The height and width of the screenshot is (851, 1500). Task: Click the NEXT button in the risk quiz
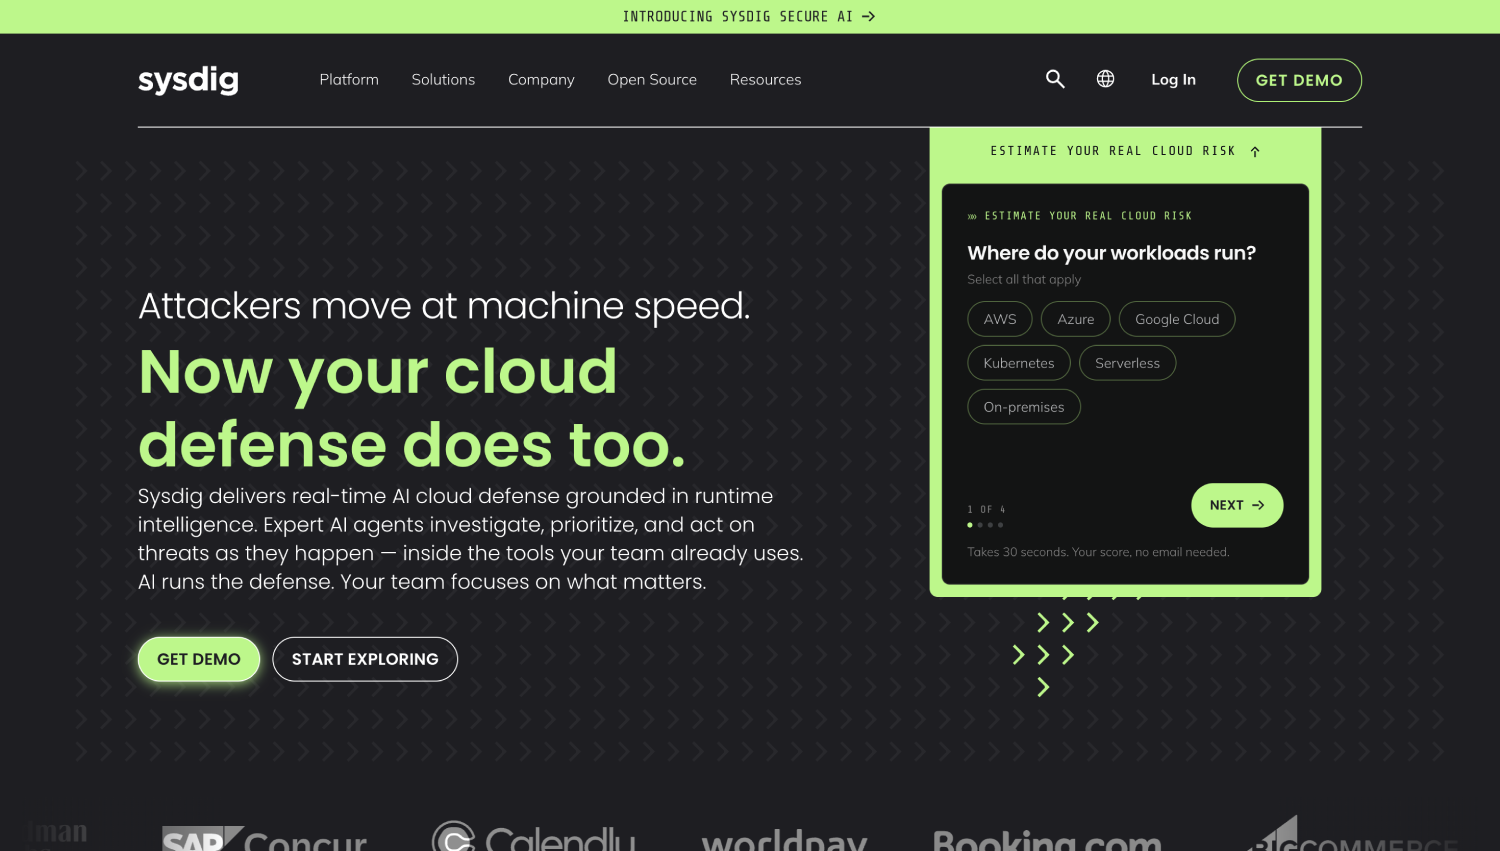pos(1237,505)
